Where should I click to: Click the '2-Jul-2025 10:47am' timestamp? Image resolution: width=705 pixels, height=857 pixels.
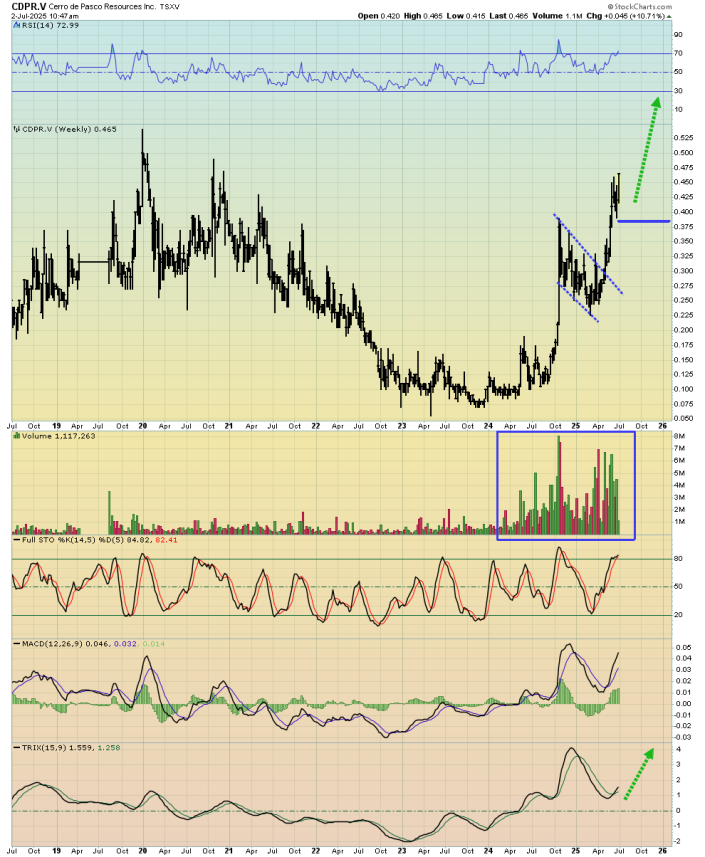[x=45, y=16]
